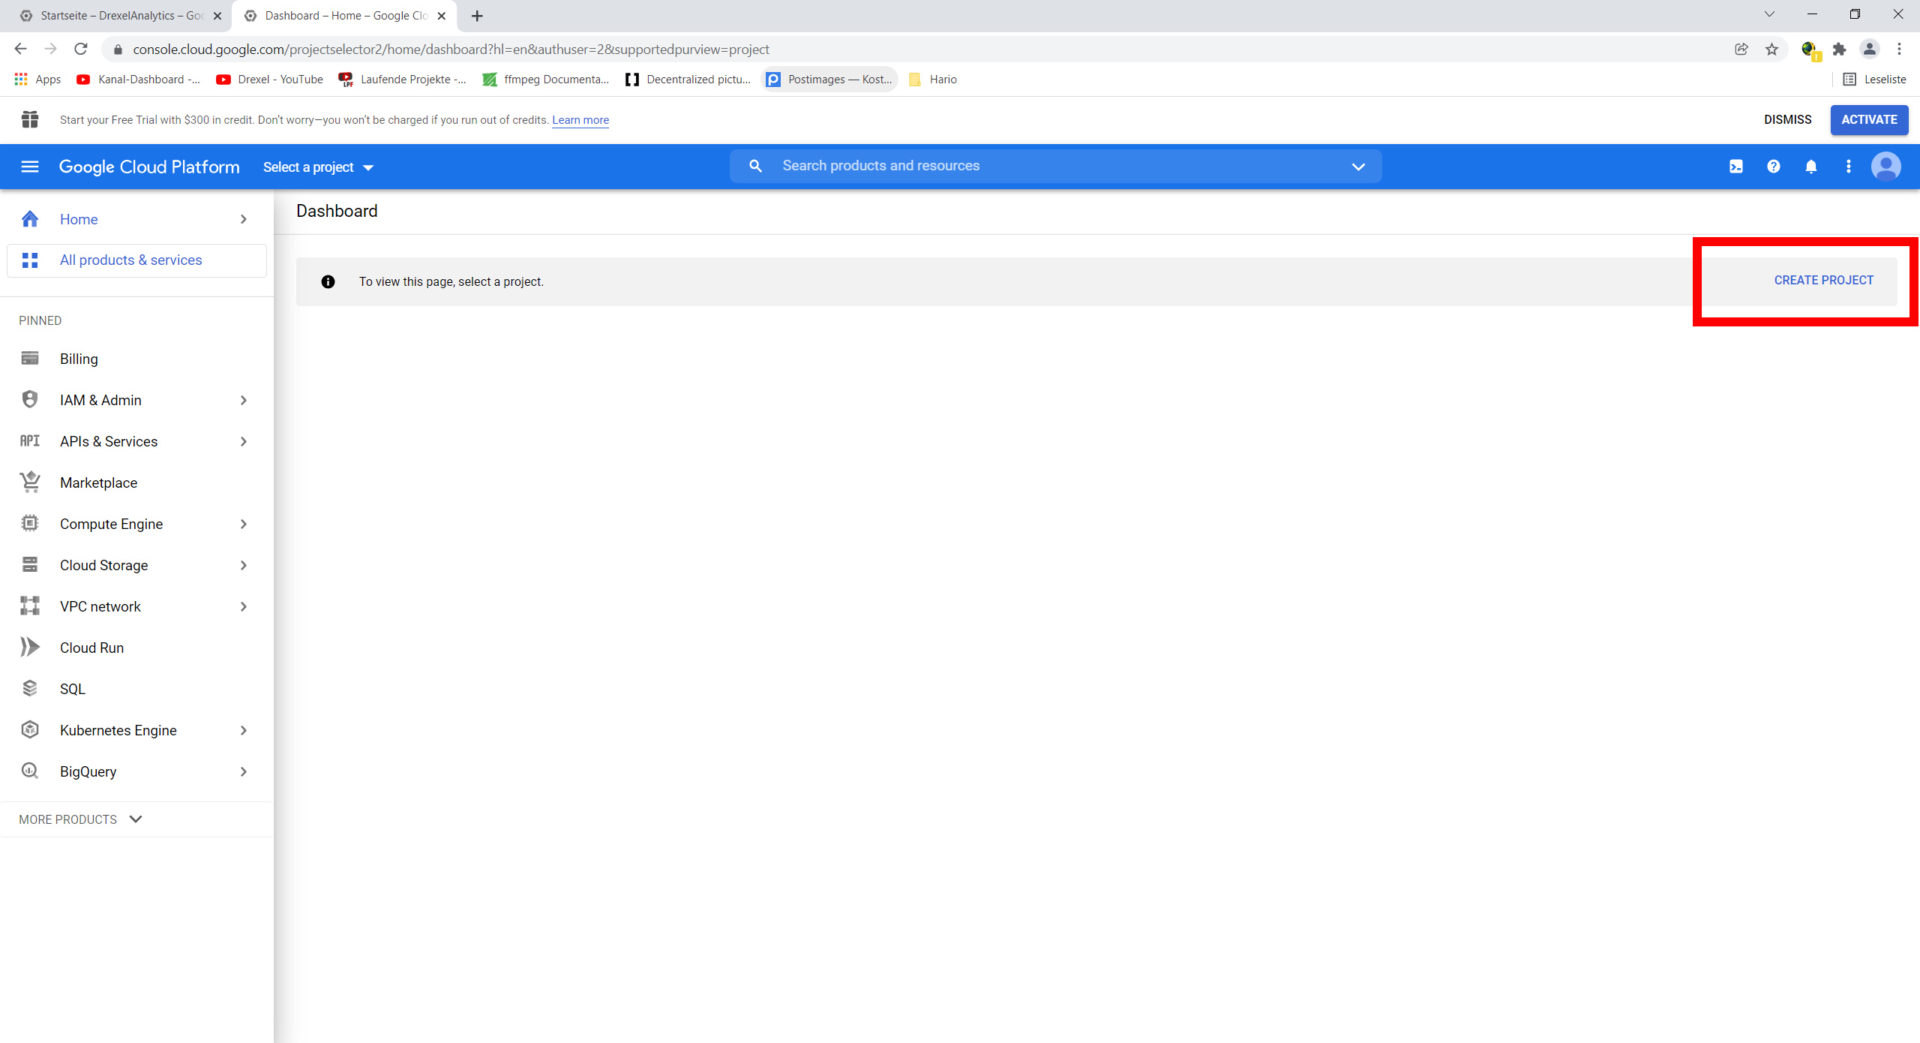Expand IAM & Admin submenu chevron
Viewport: 1920px width, 1043px height.
coord(243,400)
